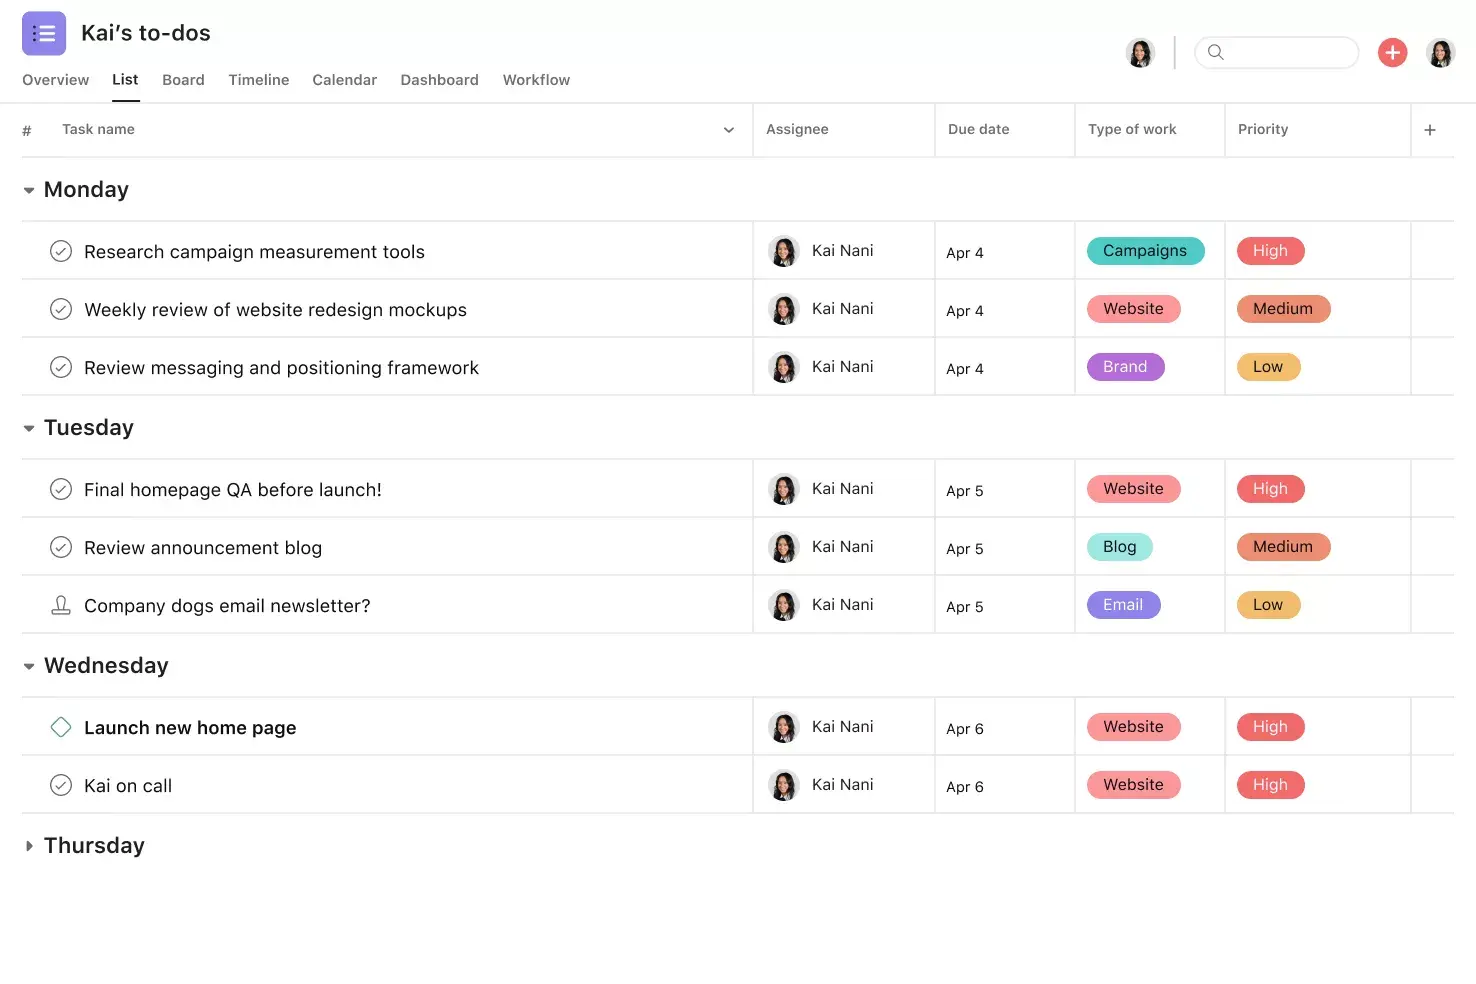Check off the Kai on call task
Screen dimensions: 1476x984
(x=61, y=785)
